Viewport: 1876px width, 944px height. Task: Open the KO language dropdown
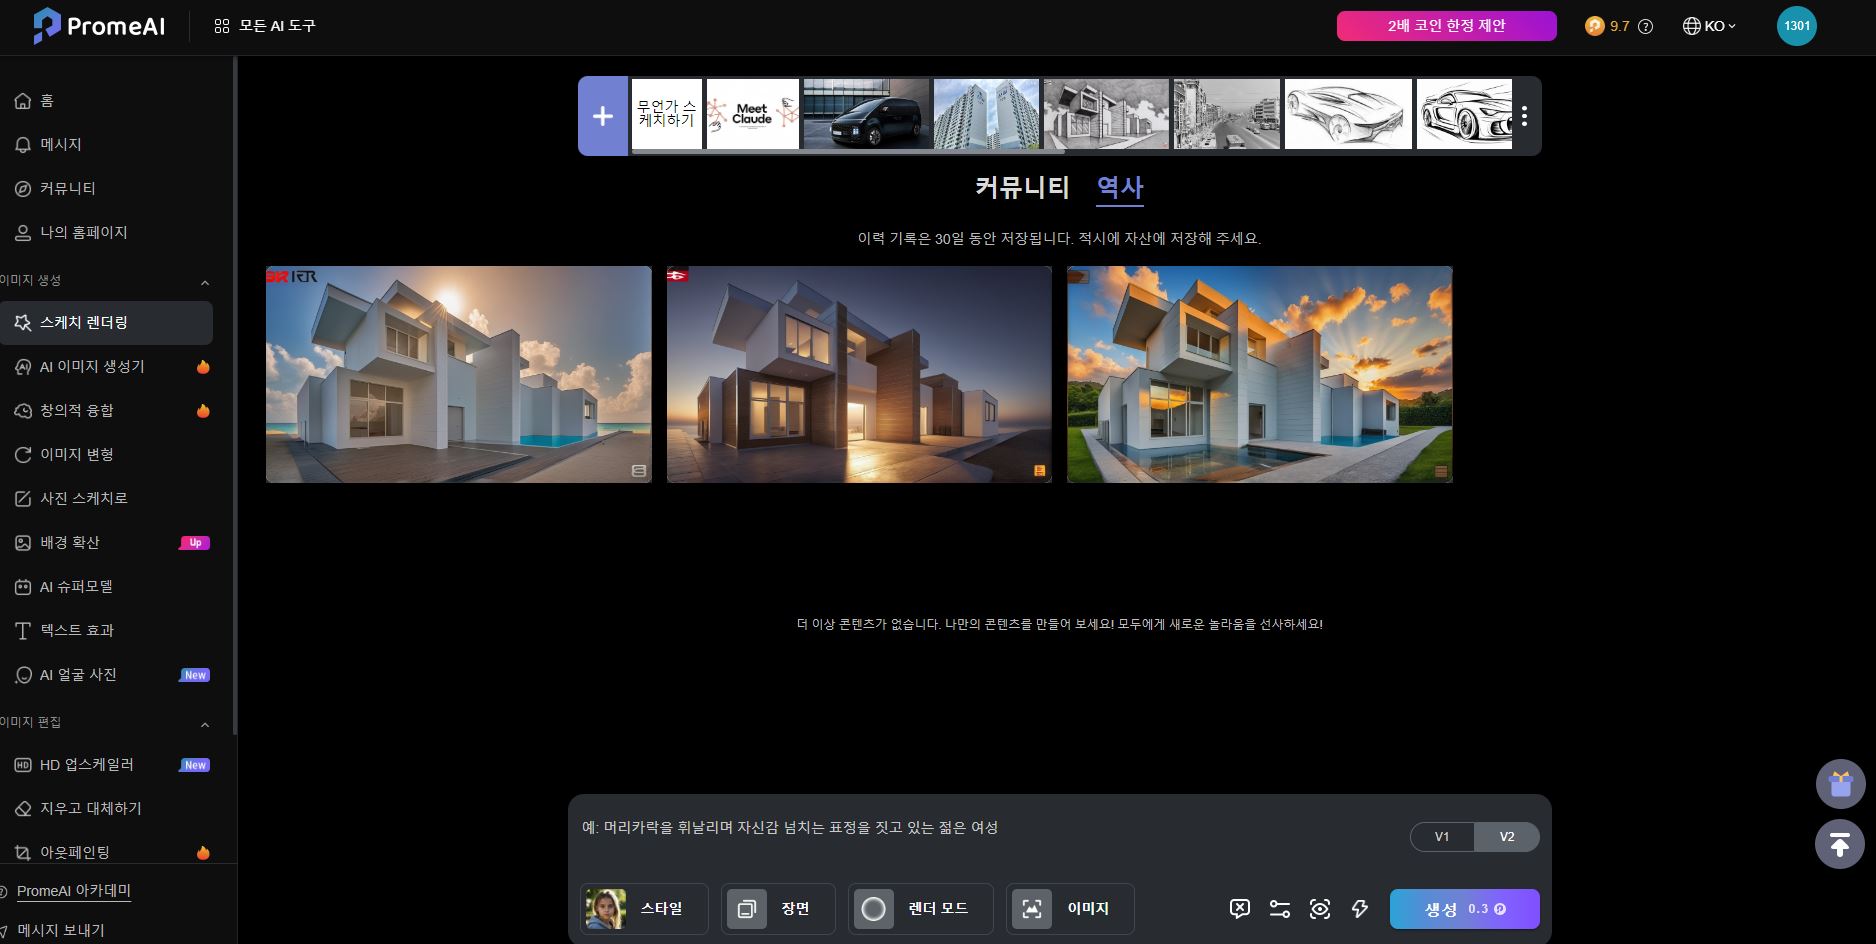tap(1709, 27)
